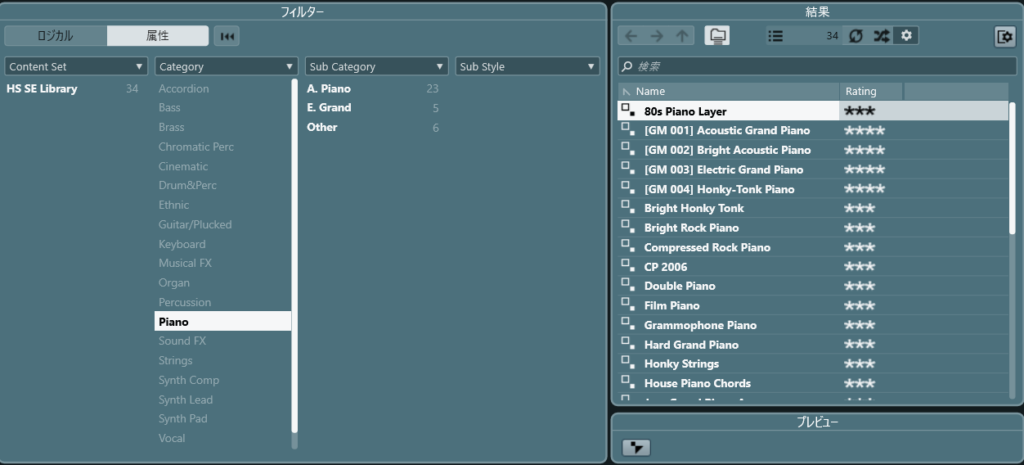Click the back arrow in results

pyautogui.click(x=631, y=36)
